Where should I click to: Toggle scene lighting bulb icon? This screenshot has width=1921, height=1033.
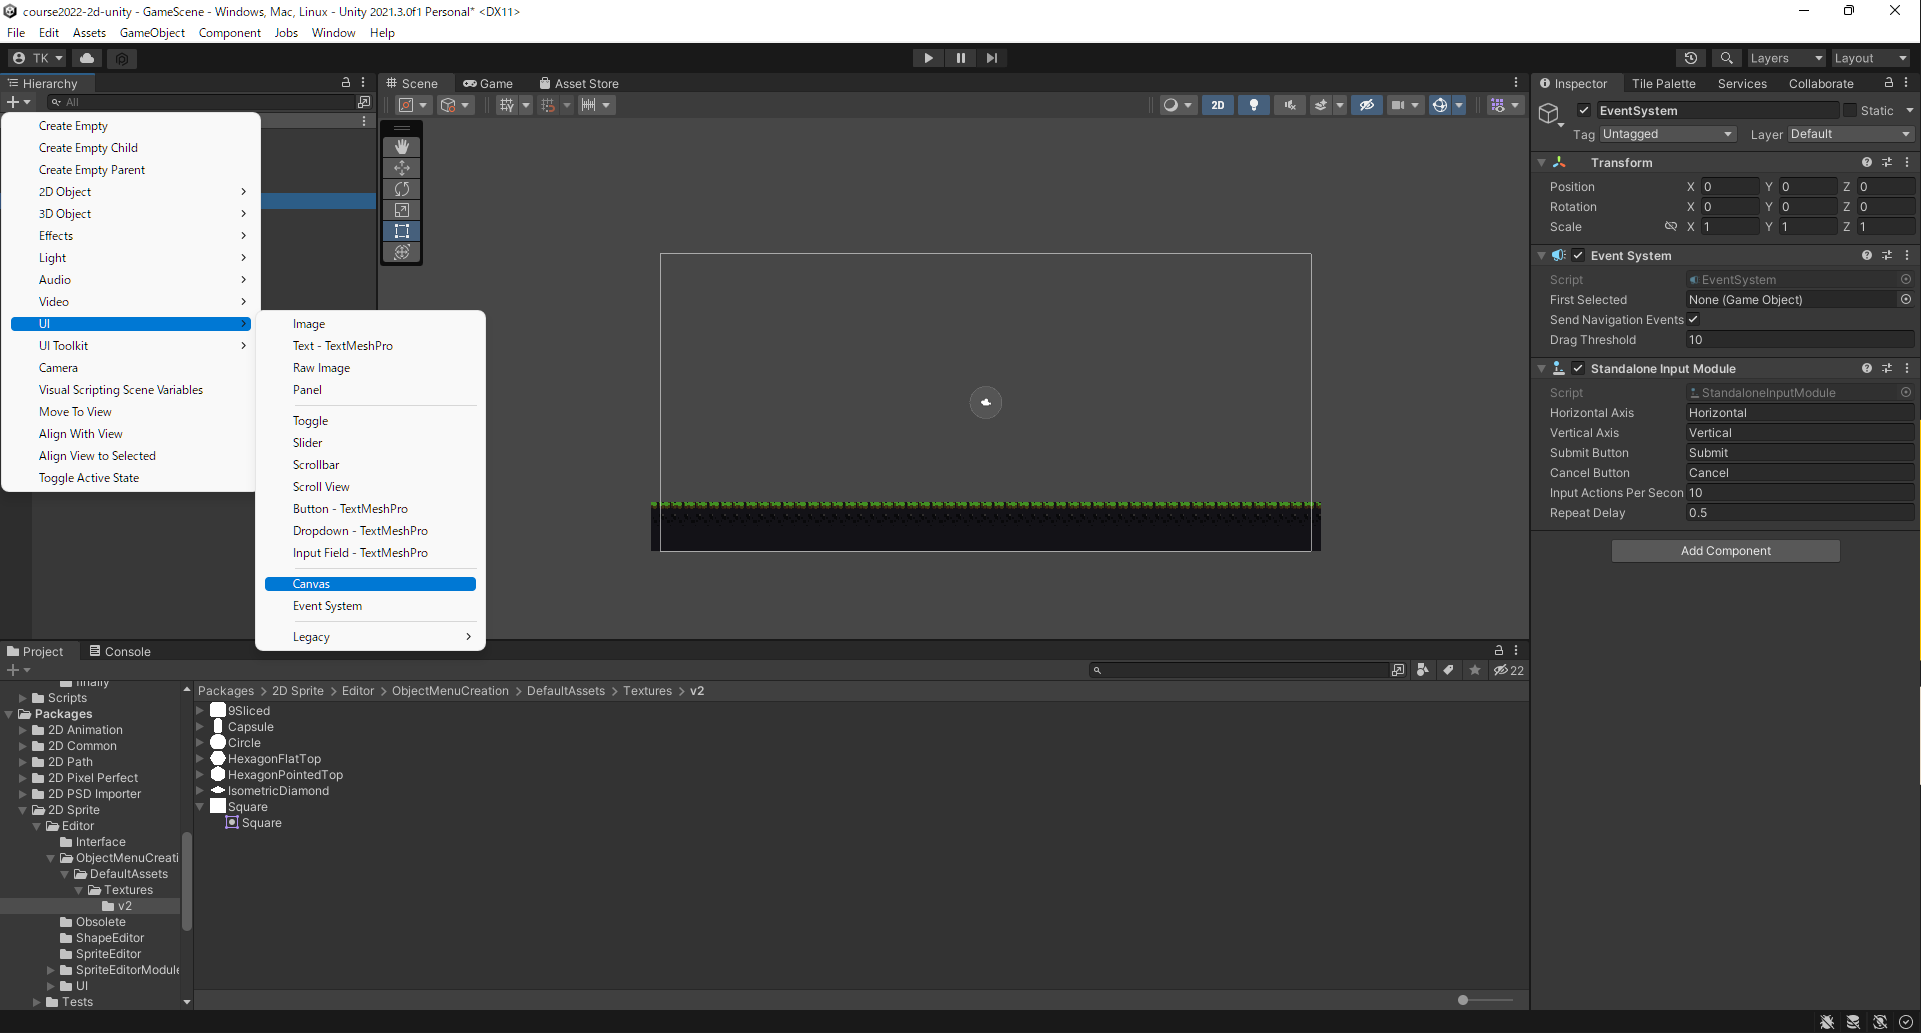pyautogui.click(x=1254, y=105)
